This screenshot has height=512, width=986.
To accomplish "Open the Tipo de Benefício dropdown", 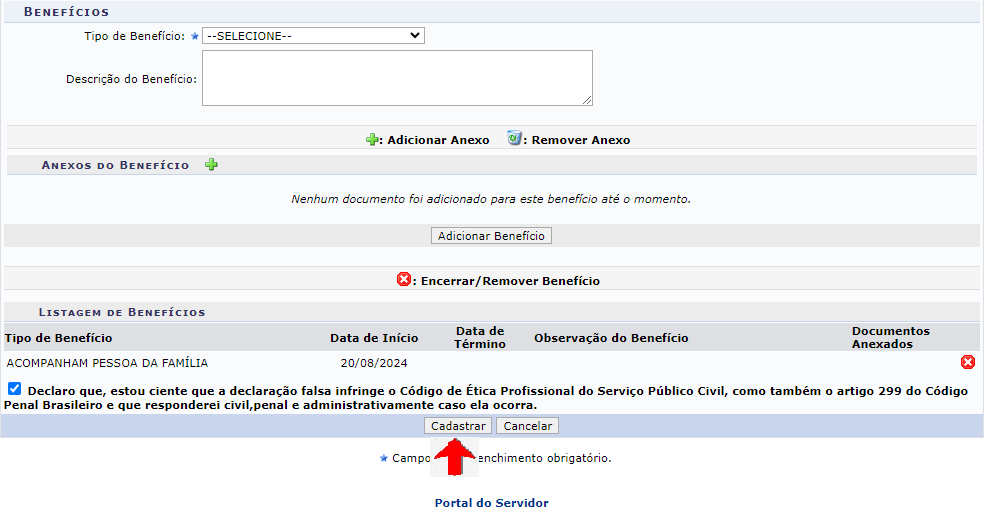I will [x=313, y=36].
